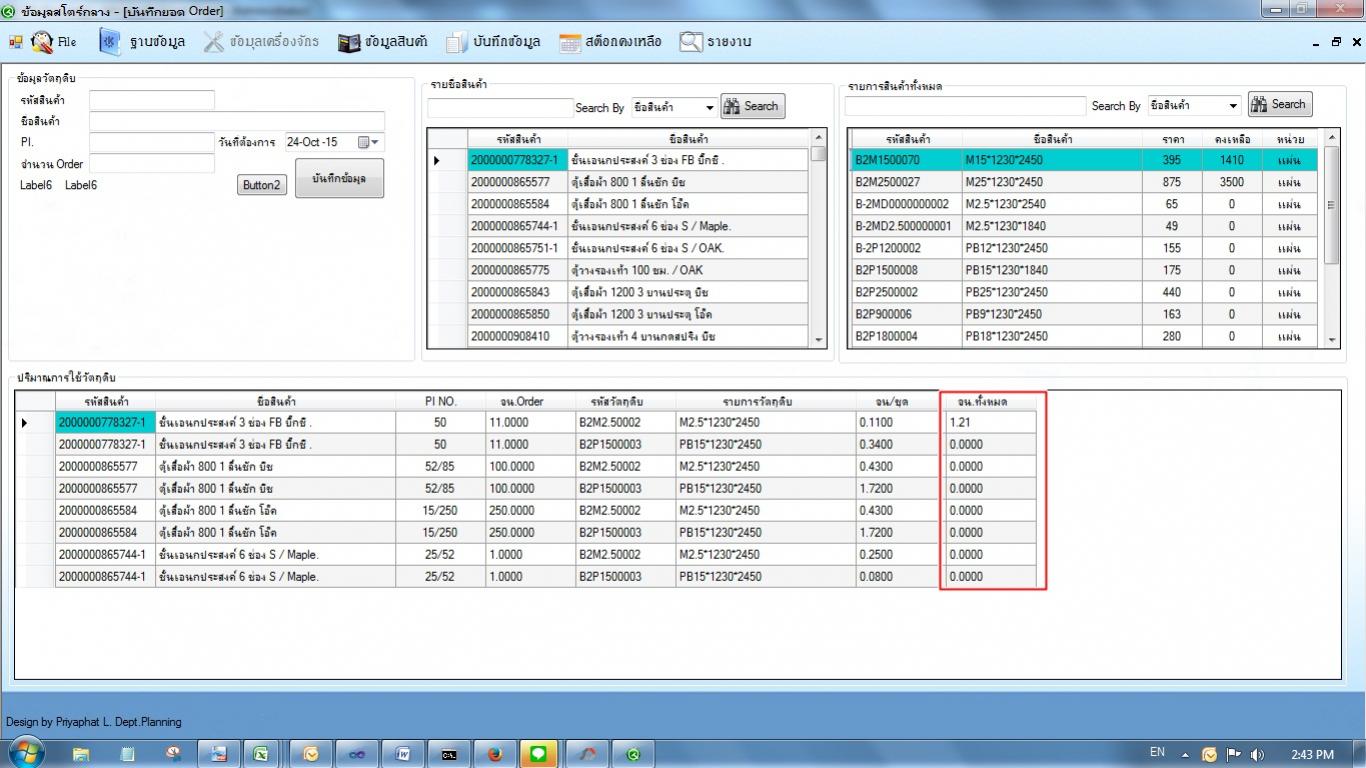Click the ข้อมูลสินค้า book icon
Image resolution: width=1366 pixels, height=768 pixels.
[x=349, y=42]
